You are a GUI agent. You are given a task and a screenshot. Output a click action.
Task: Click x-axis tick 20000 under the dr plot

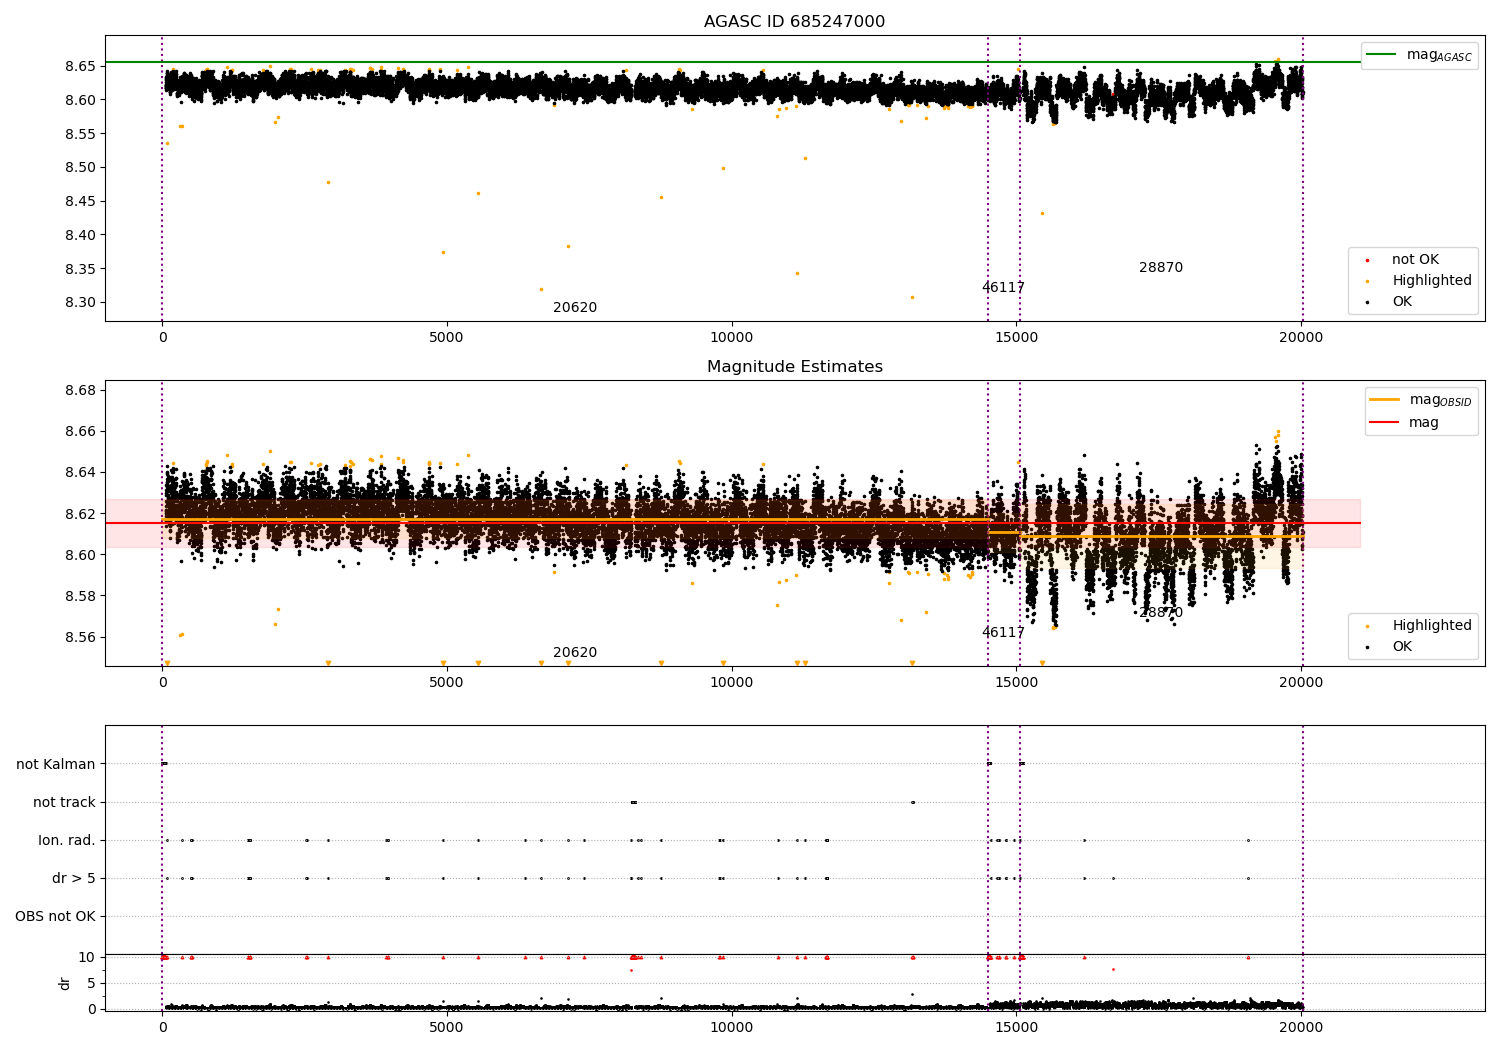pos(1301,1028)
